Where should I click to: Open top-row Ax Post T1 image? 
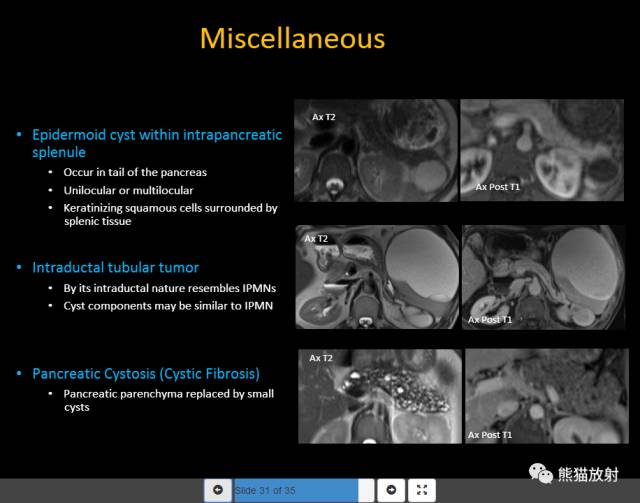[x=542, y=150]
